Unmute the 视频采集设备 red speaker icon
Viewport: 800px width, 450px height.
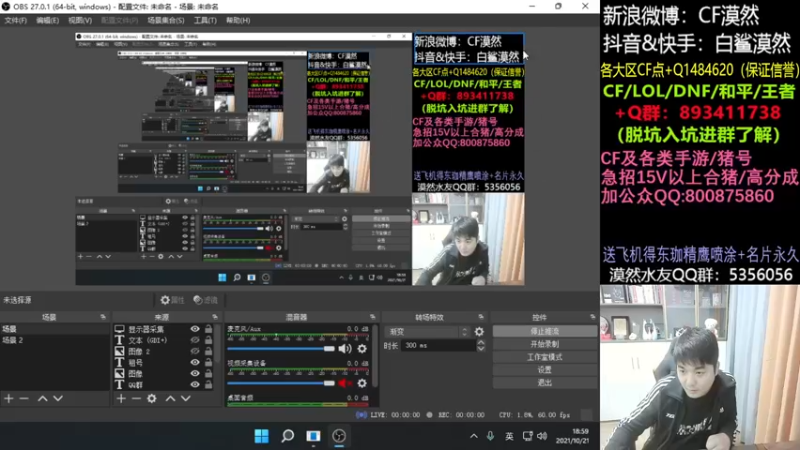tap(345, 383)
